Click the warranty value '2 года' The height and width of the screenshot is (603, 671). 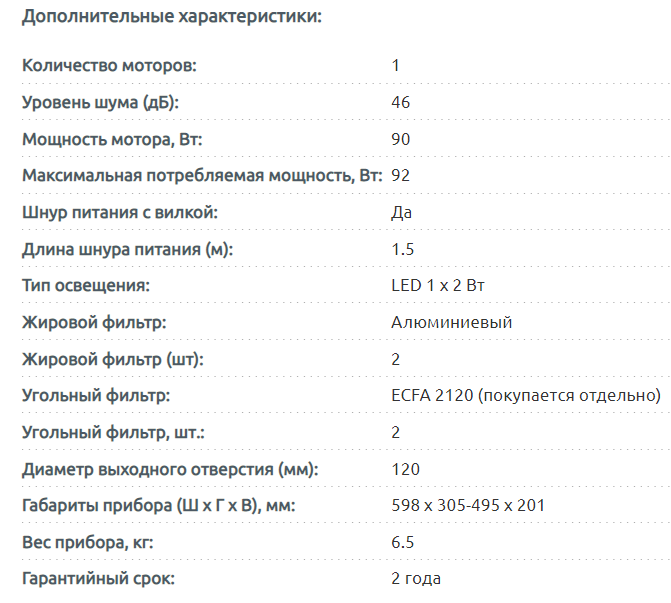tap(416, 578)
